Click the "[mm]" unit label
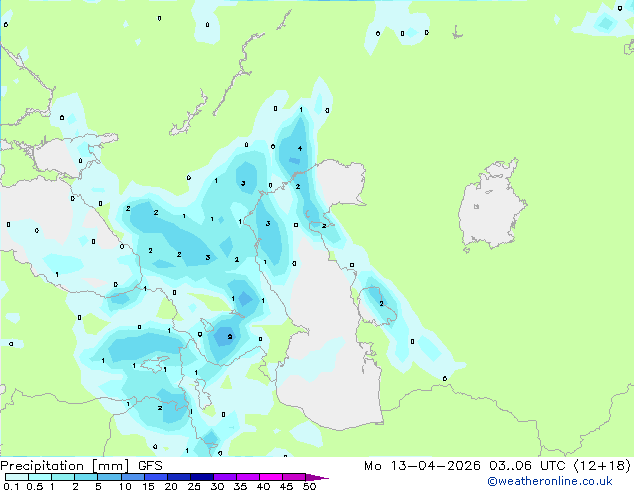 (x=111, y=466)
